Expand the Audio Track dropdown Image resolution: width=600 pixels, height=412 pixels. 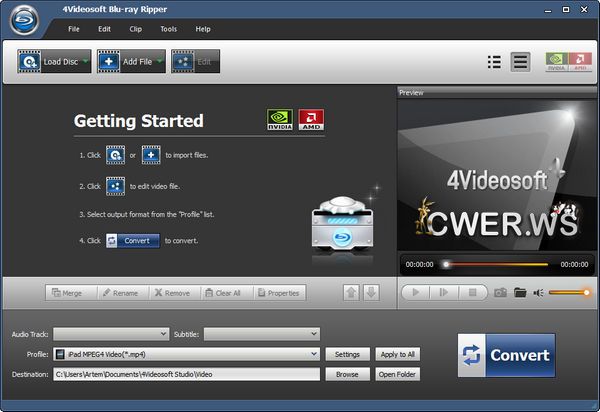click(x=111, y=334)
